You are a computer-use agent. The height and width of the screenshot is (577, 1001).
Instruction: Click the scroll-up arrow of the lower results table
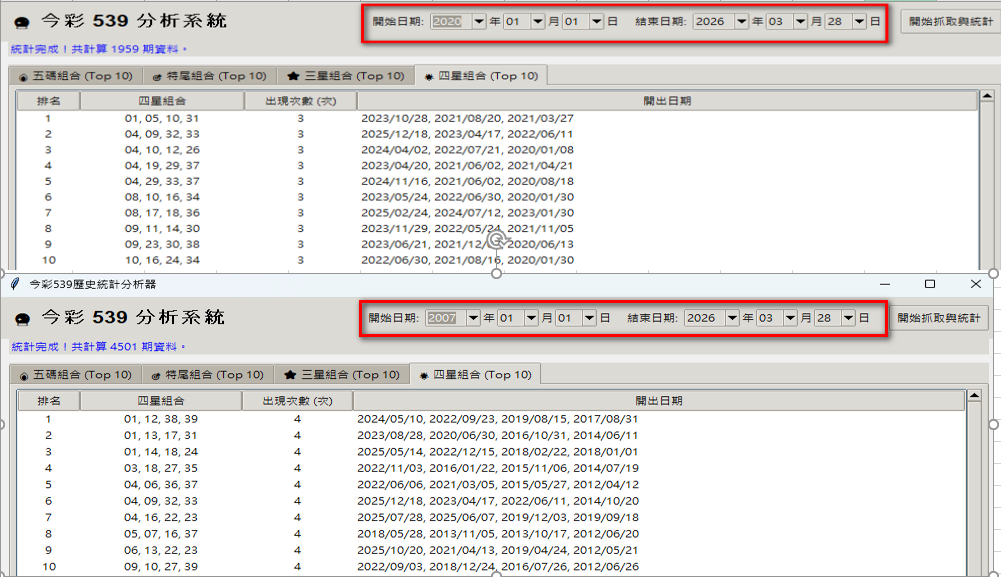point(972,402)
